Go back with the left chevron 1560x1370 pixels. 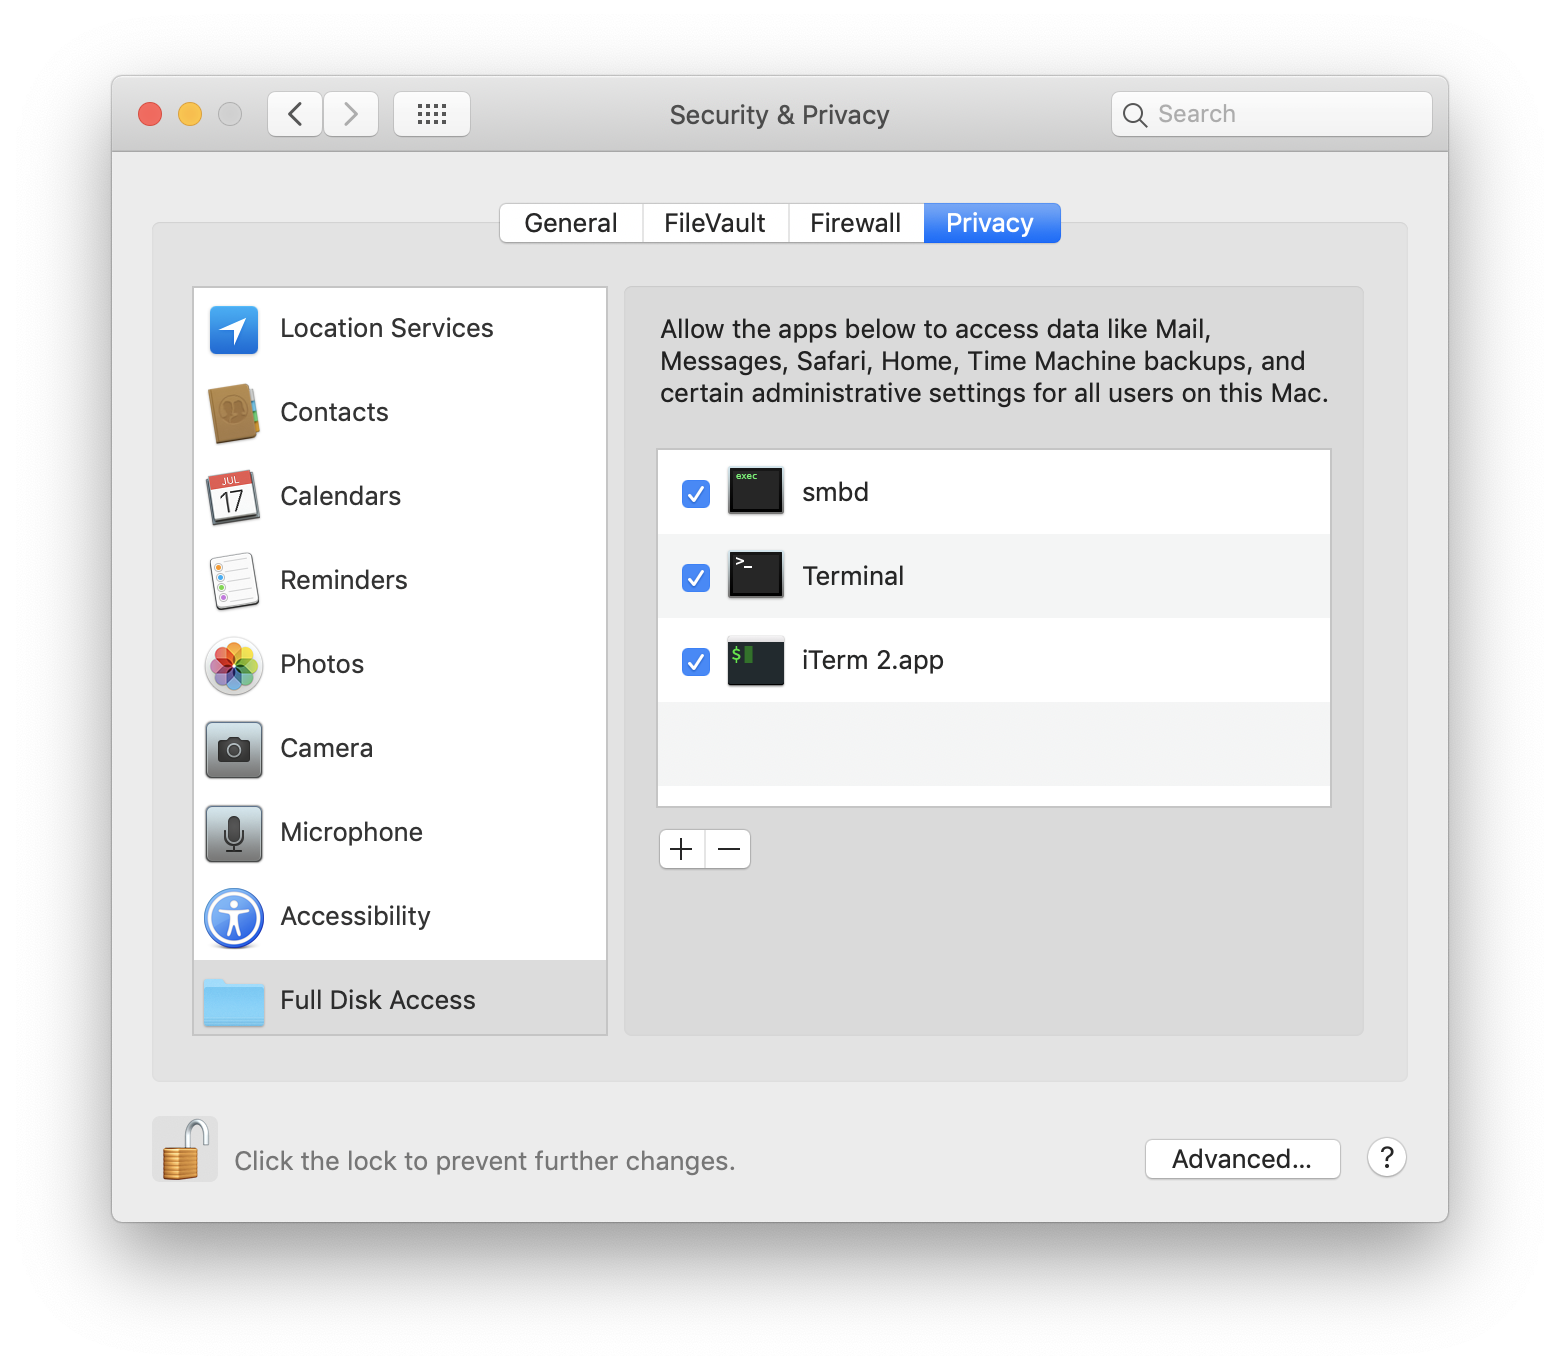(295, 114)
